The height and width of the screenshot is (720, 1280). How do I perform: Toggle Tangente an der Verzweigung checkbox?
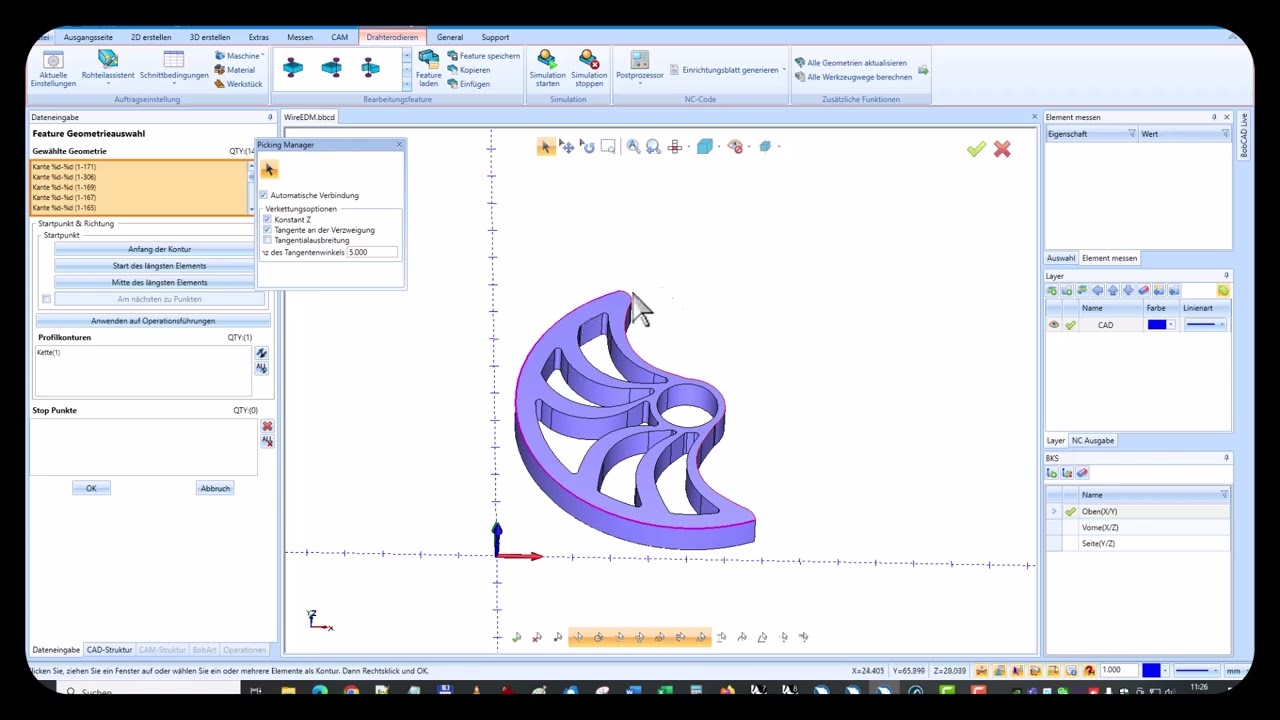point(267,230)
